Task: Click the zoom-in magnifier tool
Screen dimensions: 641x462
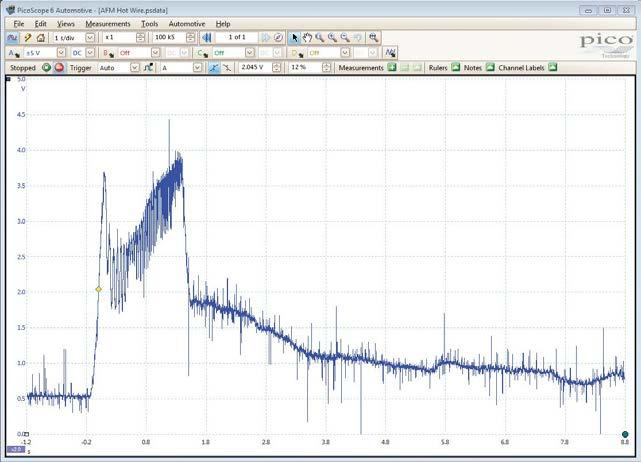Action: point(332,38)
